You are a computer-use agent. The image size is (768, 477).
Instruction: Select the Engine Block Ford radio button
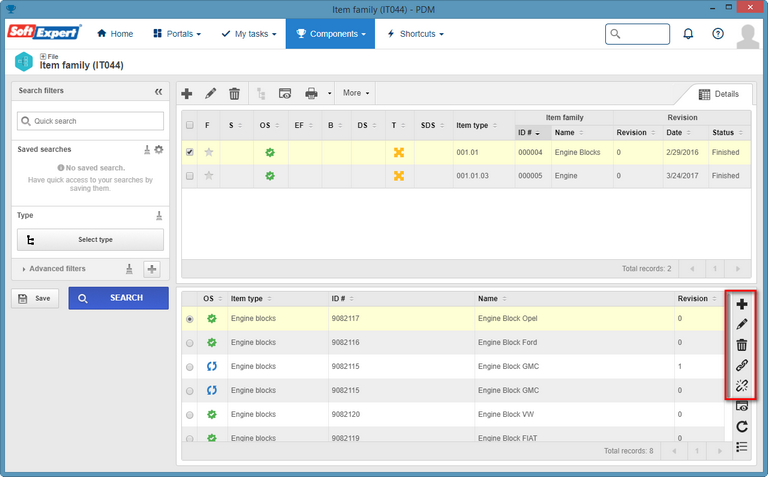click(x=190, y=343)
